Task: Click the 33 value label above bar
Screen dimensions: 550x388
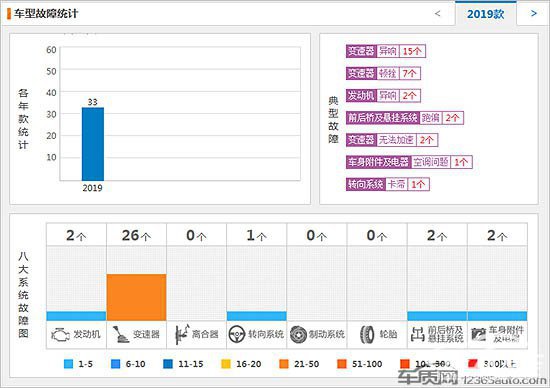Action: (93, 102)
